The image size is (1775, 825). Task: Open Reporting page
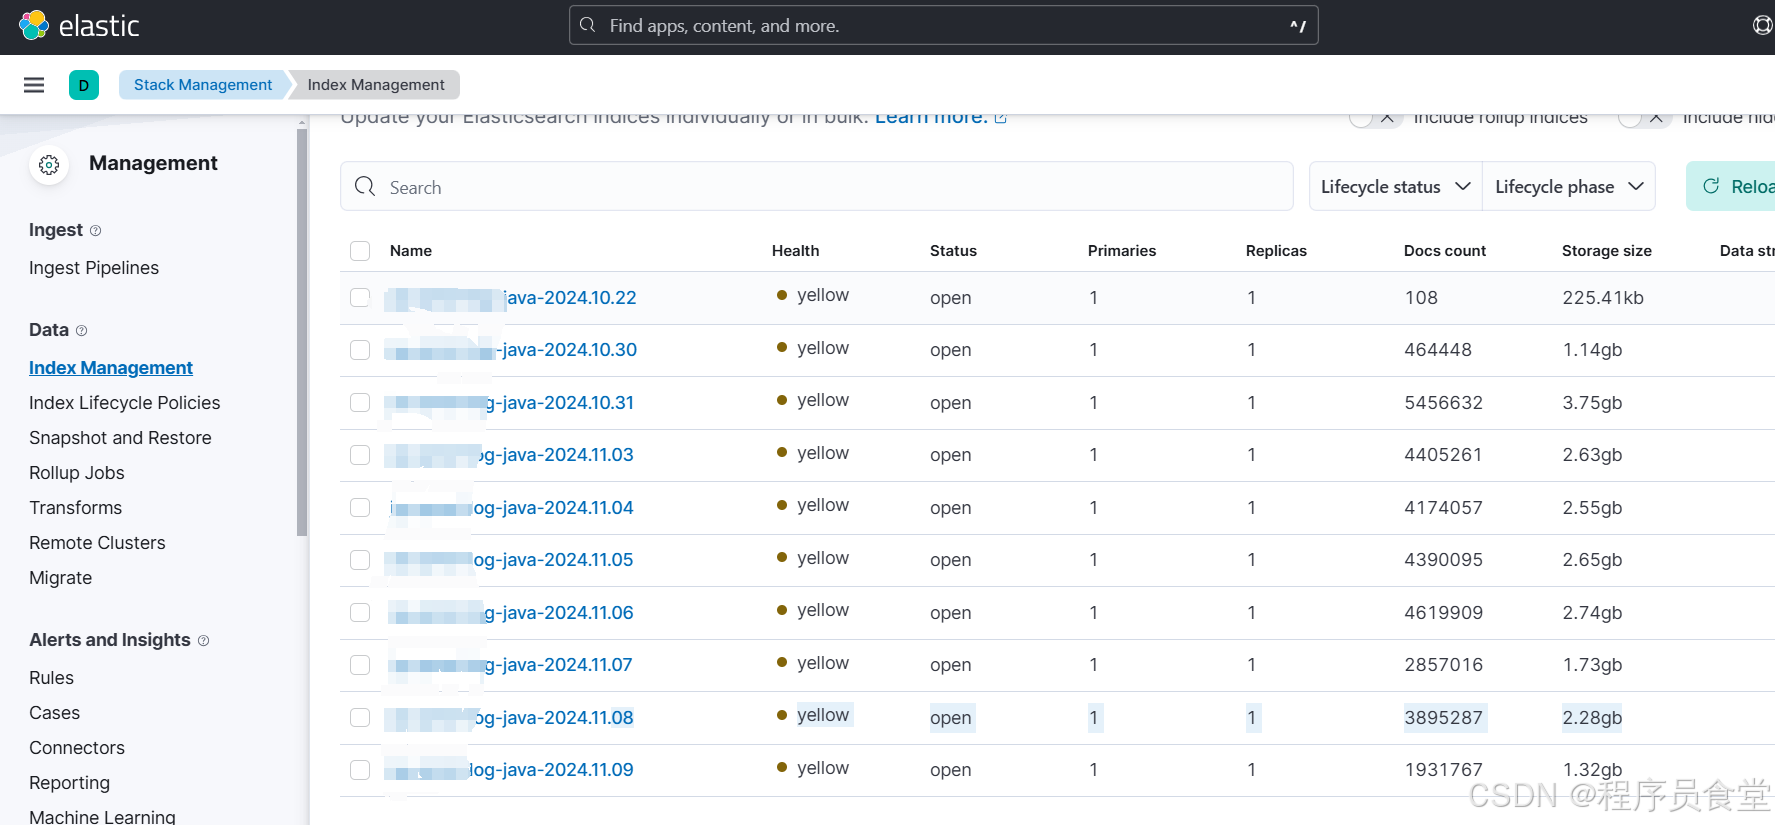coord(70,783)
